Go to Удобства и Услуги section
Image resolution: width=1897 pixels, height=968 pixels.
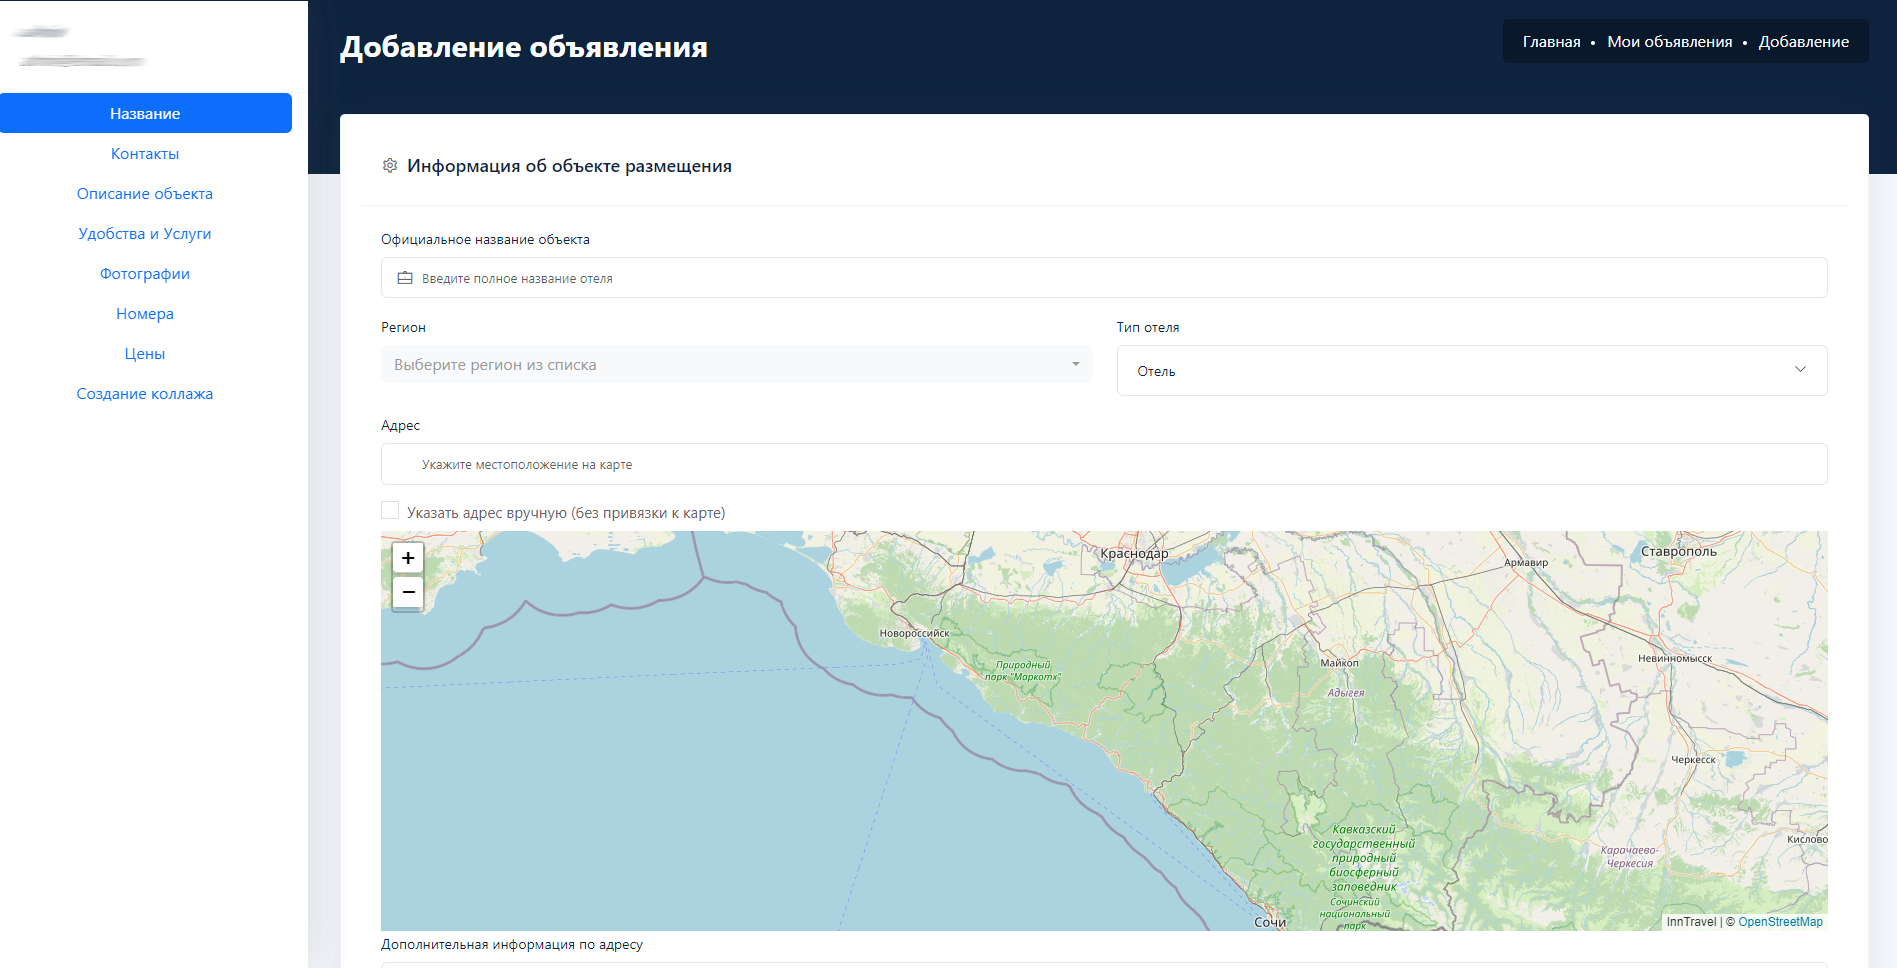(145, 234)
